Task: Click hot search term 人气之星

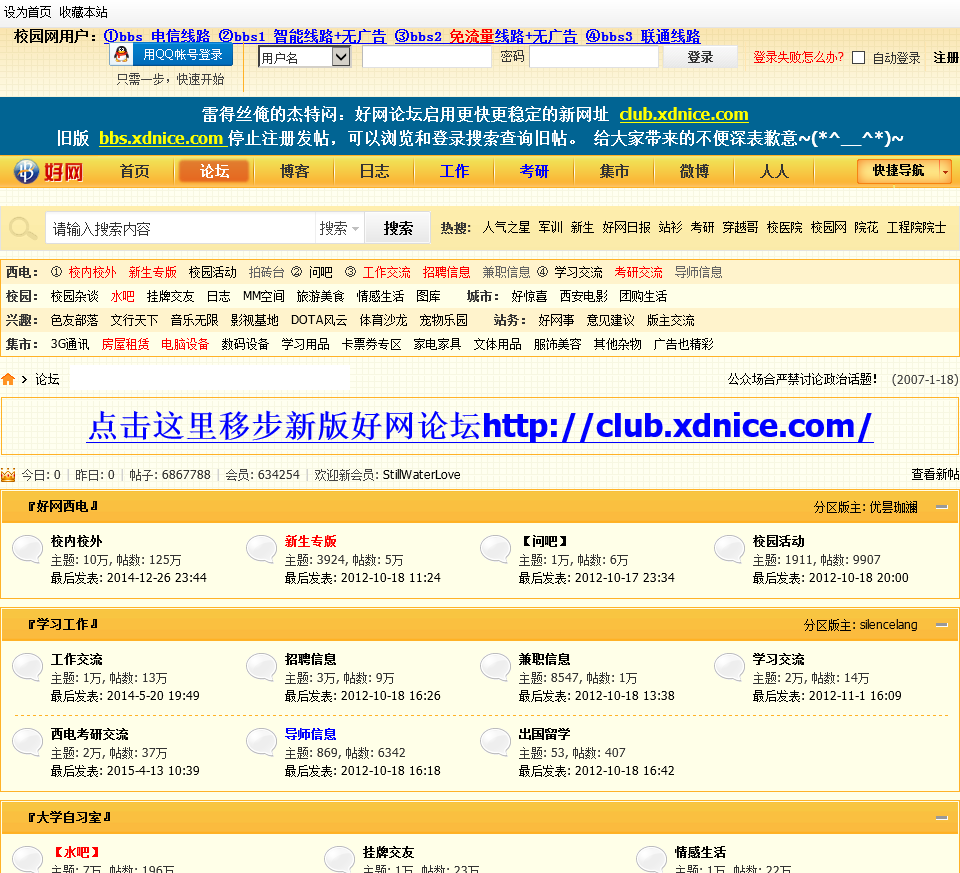Action: pyautogui.click(x=506, y=228)
